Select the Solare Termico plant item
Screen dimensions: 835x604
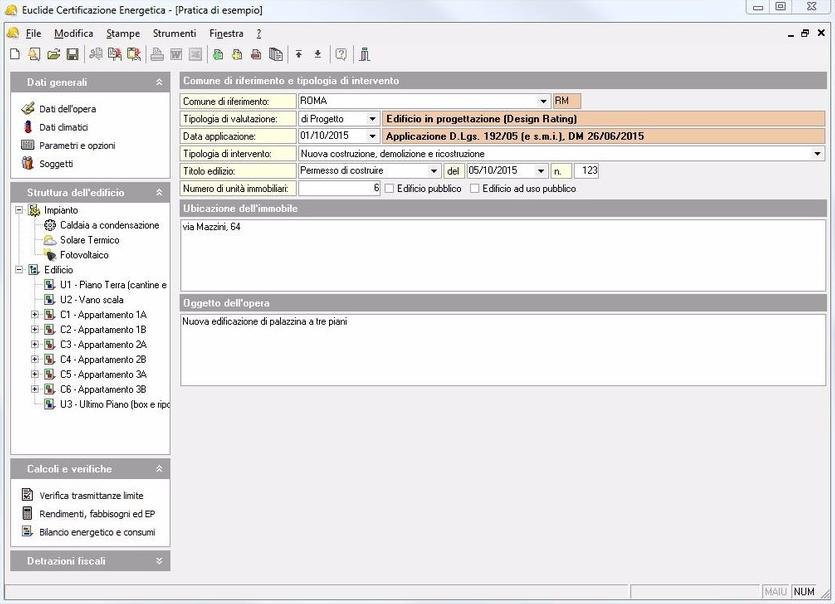[x=89, y=240]
